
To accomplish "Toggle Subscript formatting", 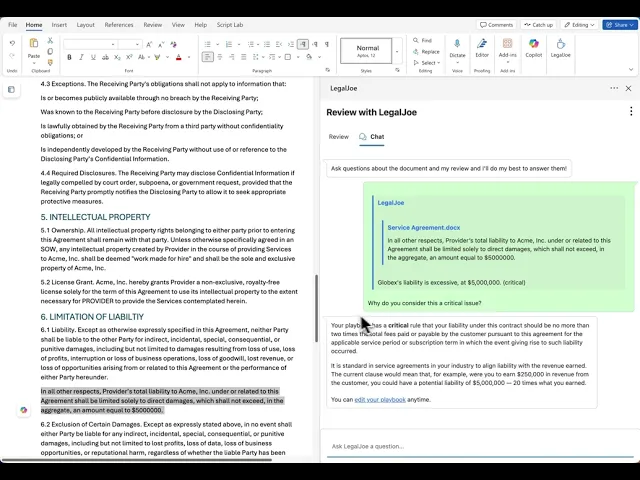I will pyautogui.click(x=117, y=57).
